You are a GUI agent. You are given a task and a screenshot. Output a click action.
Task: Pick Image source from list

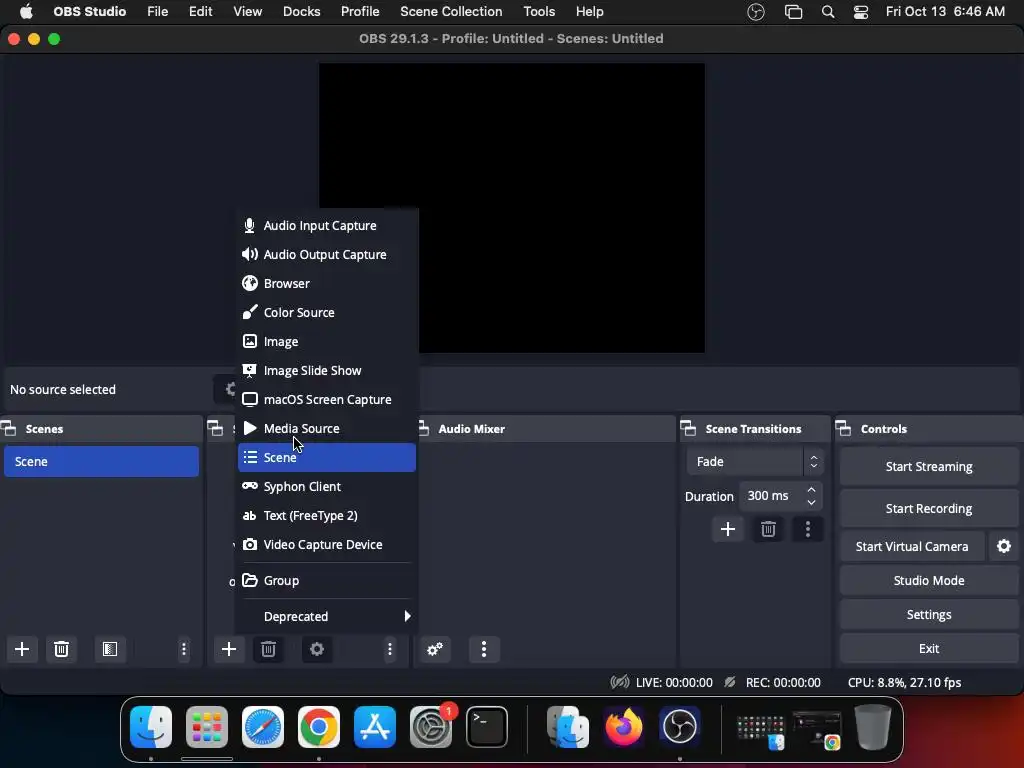pyautogui.click(x=327, y=342)
